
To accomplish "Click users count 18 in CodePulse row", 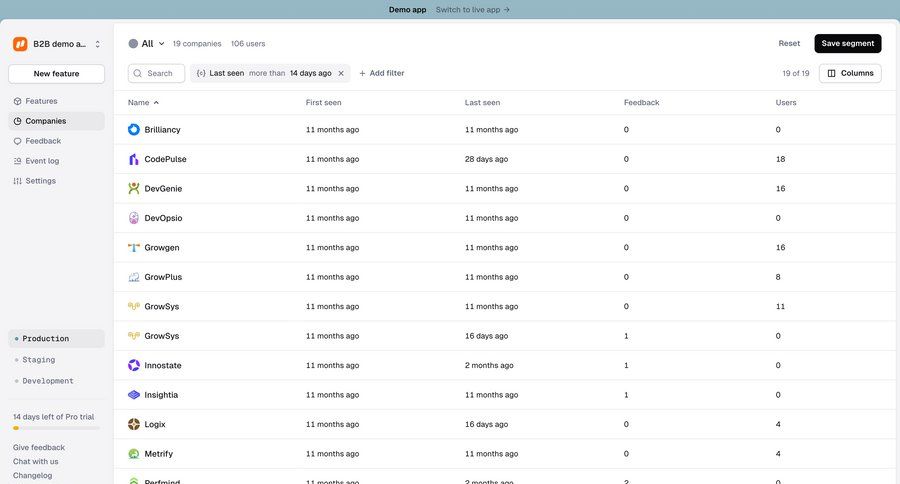I will 781,159.
